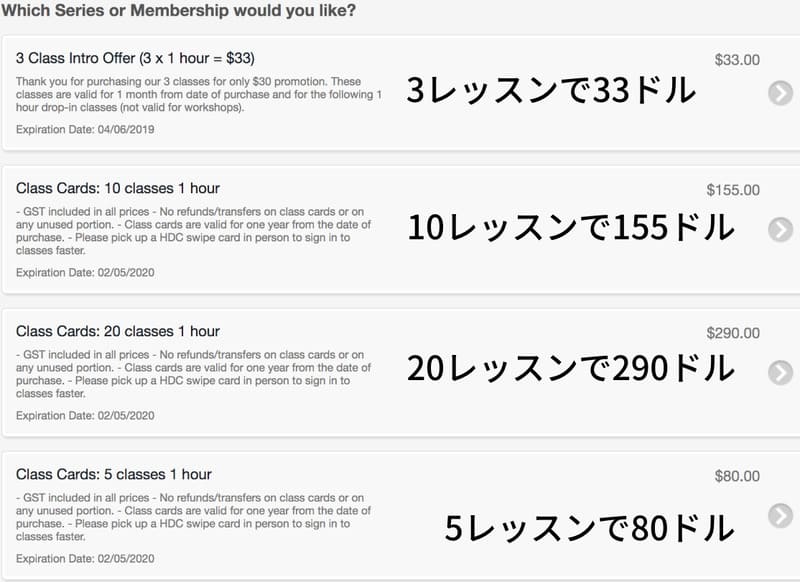Click the arrow icon for 5 classes card
This screenshot has height=582, width=800.
click(x=781, y=516)
